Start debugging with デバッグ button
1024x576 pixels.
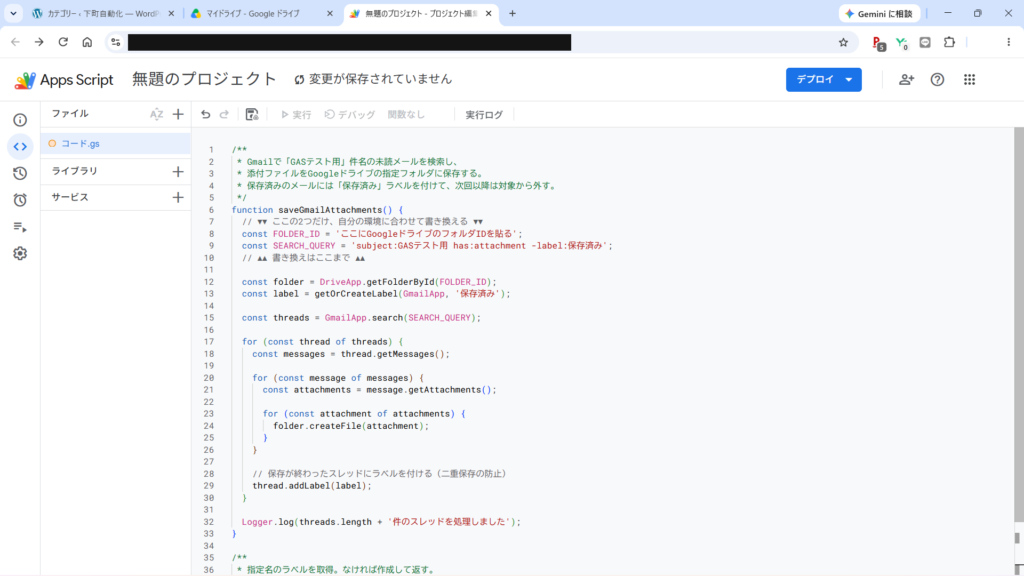350,114
